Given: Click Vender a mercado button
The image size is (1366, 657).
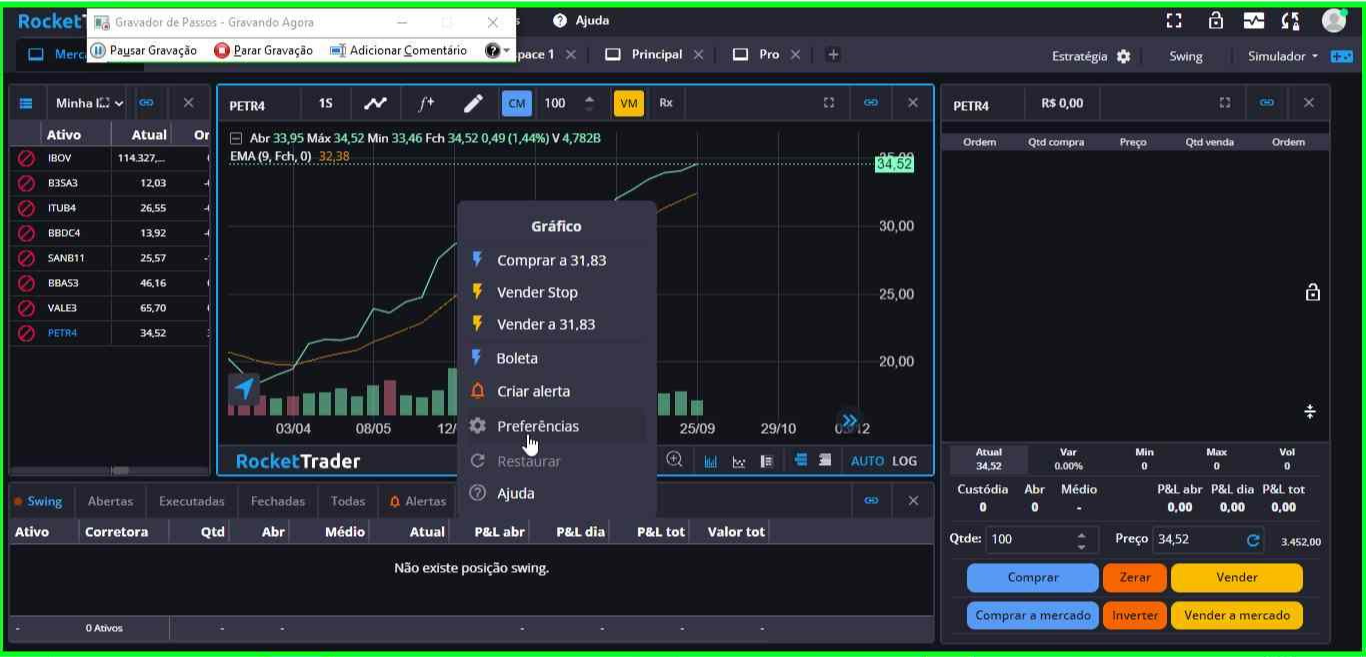Looking at the screenshot, I should (x=1237, y=615).
